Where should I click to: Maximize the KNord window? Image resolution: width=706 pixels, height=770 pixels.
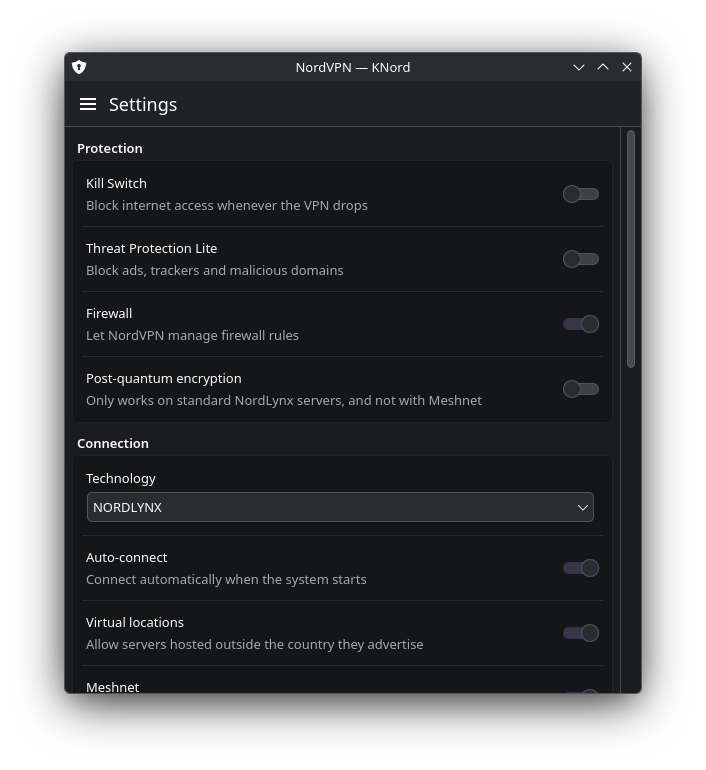[x=603, y=67]
